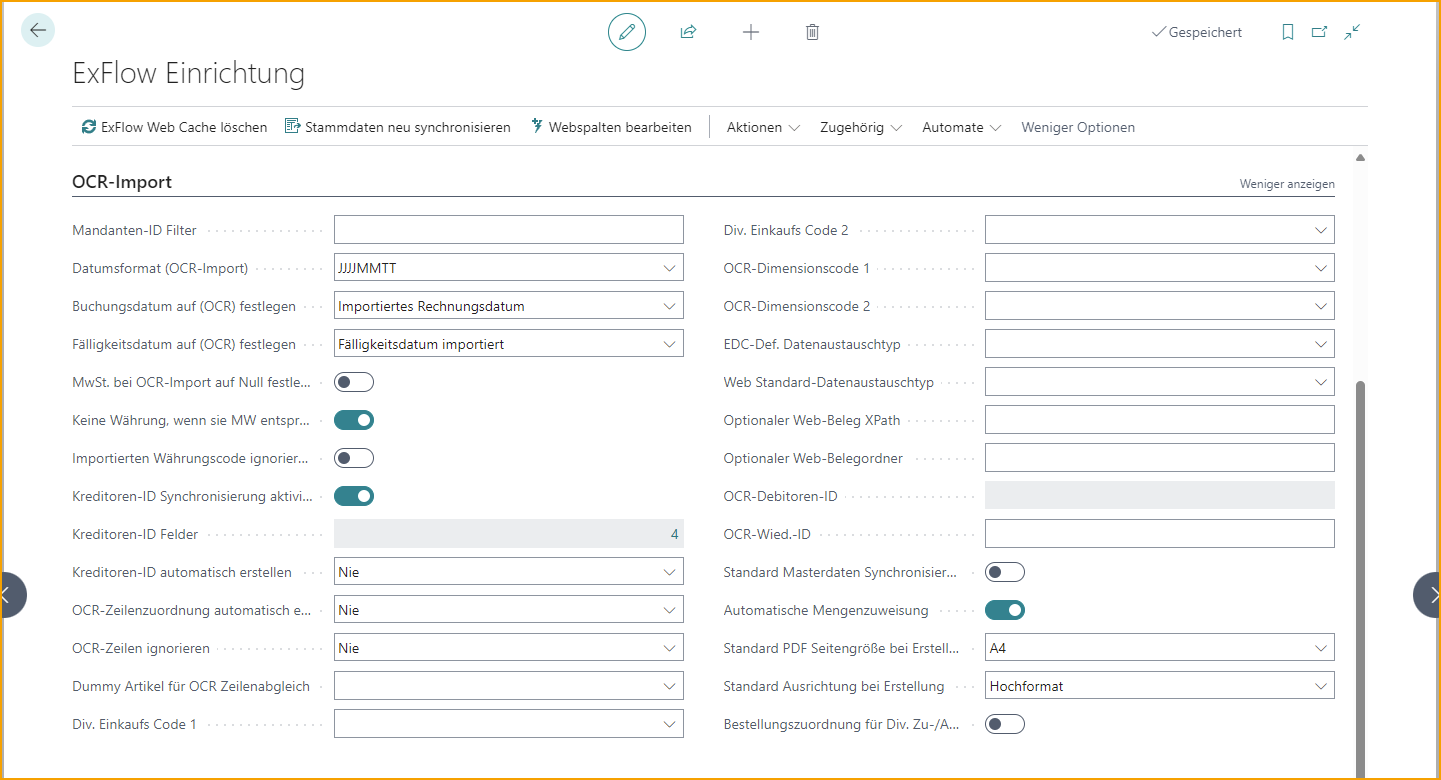The width and height of the screenshot is (1441, 780).
Task: Open the Zugehörig menu
Action: (861, 127)
